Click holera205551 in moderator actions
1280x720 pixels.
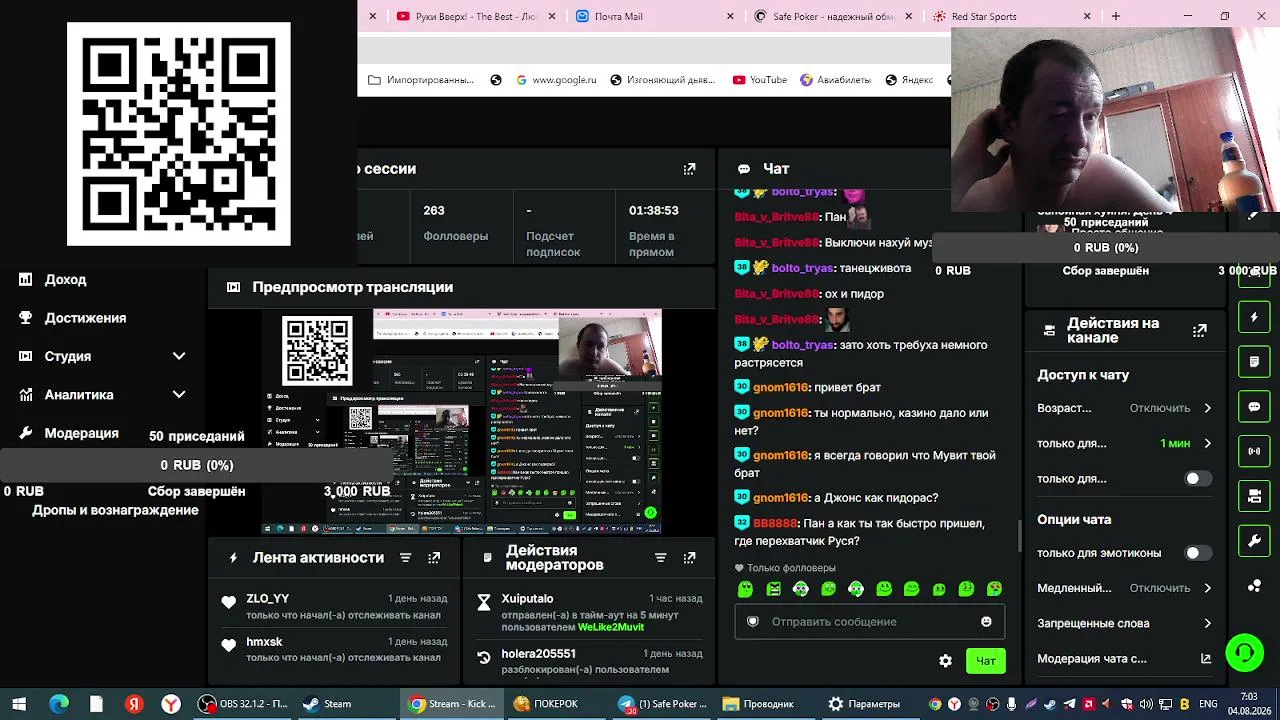(x=538, y=654)
